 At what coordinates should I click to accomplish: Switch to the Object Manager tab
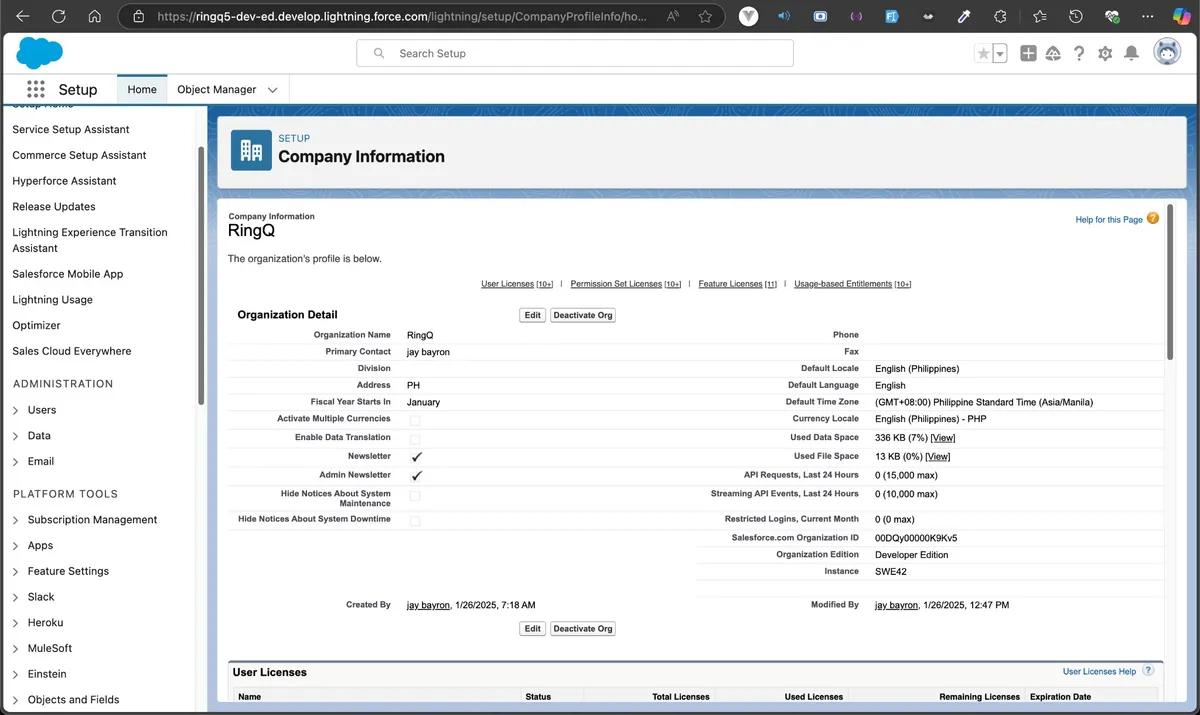[217, 89]
